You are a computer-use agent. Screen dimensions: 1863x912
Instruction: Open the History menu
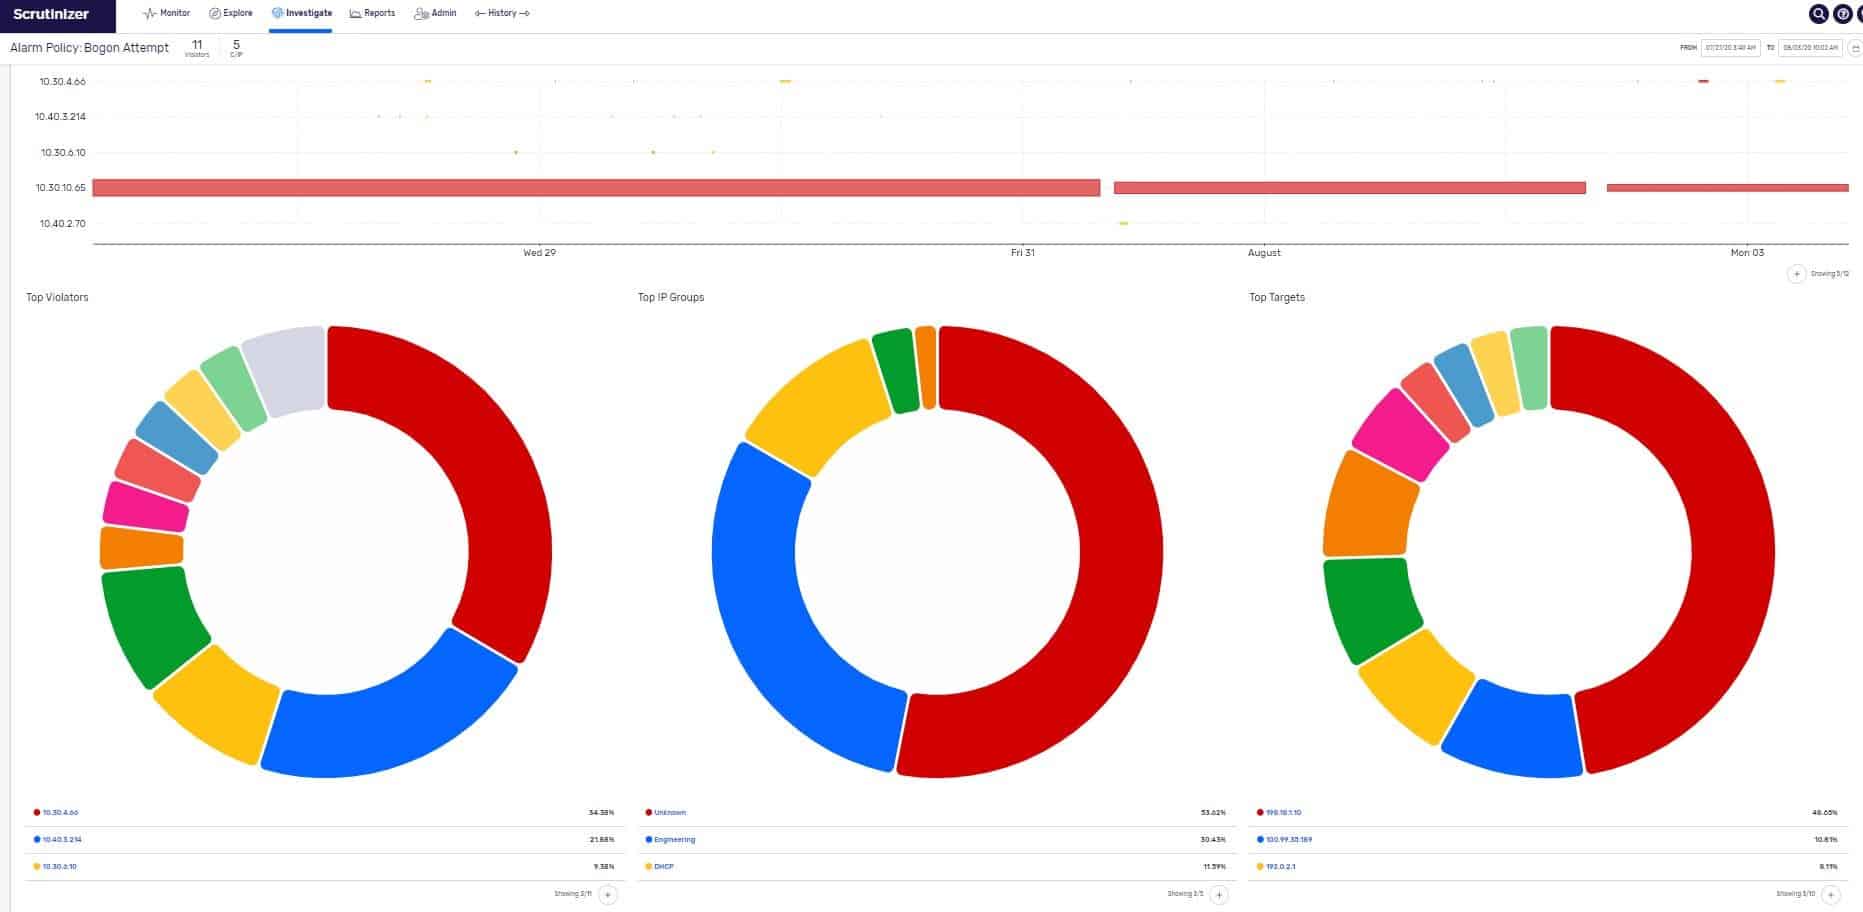pos(502,14)
